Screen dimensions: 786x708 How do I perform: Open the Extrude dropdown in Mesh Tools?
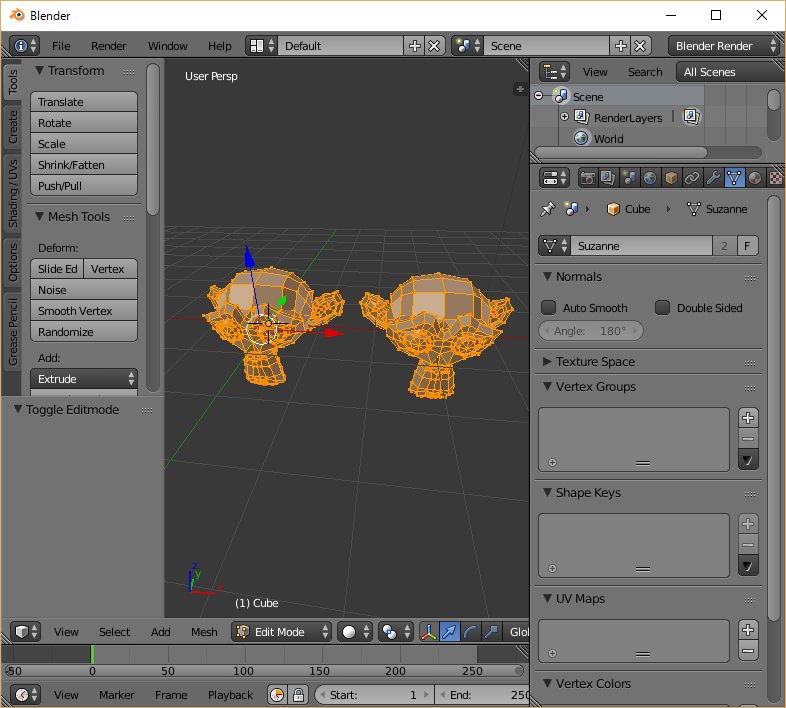click(x=84, y=379)
